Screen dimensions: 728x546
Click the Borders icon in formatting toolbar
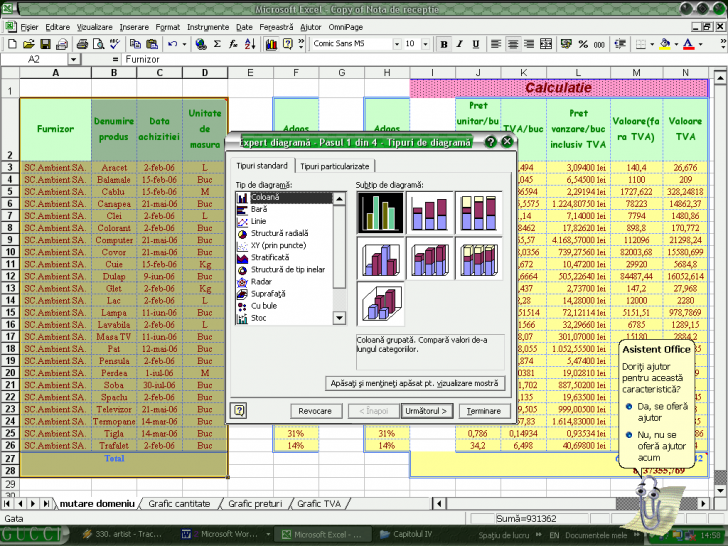641,44
